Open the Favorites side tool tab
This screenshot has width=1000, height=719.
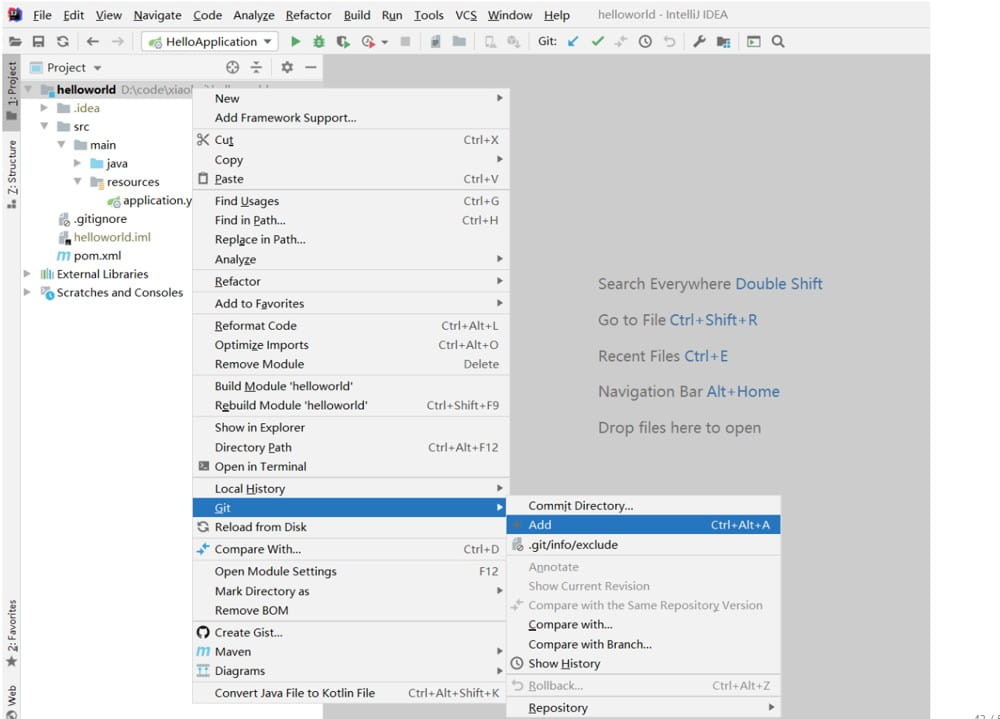coord(11,633)
